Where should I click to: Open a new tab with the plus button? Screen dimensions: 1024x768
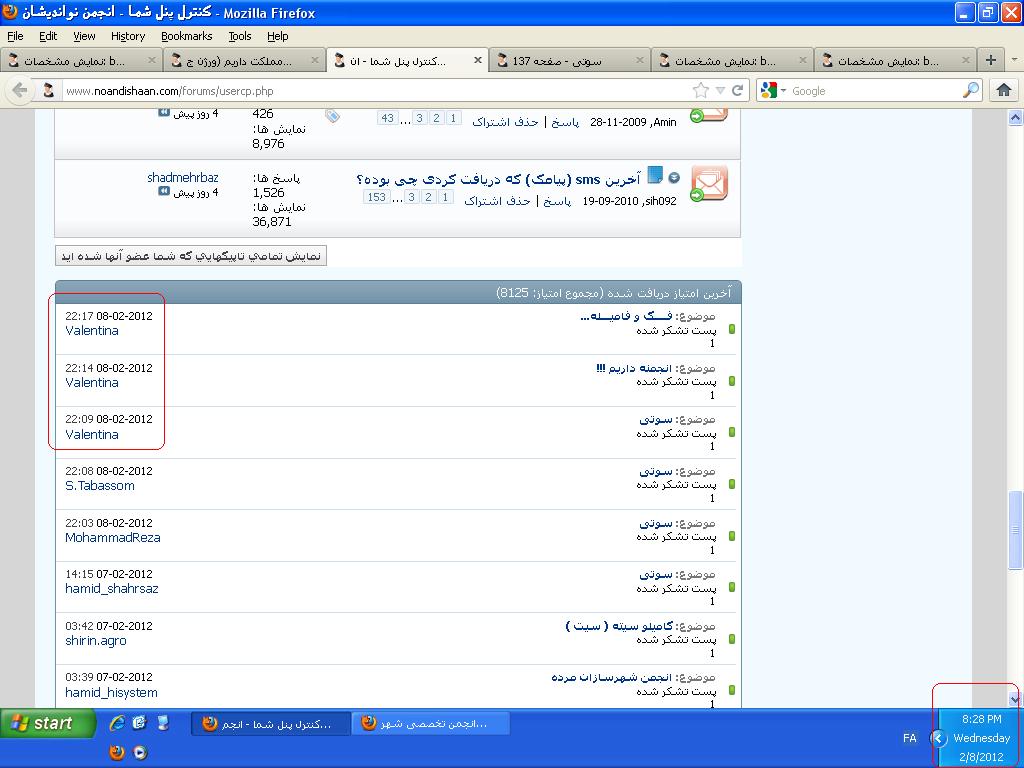pyautogui.click(x=990, y=60)
